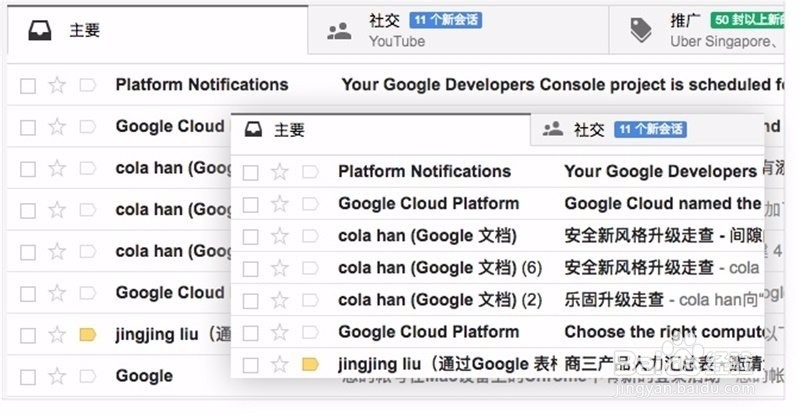Click the green '50 封以上' badge
800x416 pixels.
(x=747, y=20)
